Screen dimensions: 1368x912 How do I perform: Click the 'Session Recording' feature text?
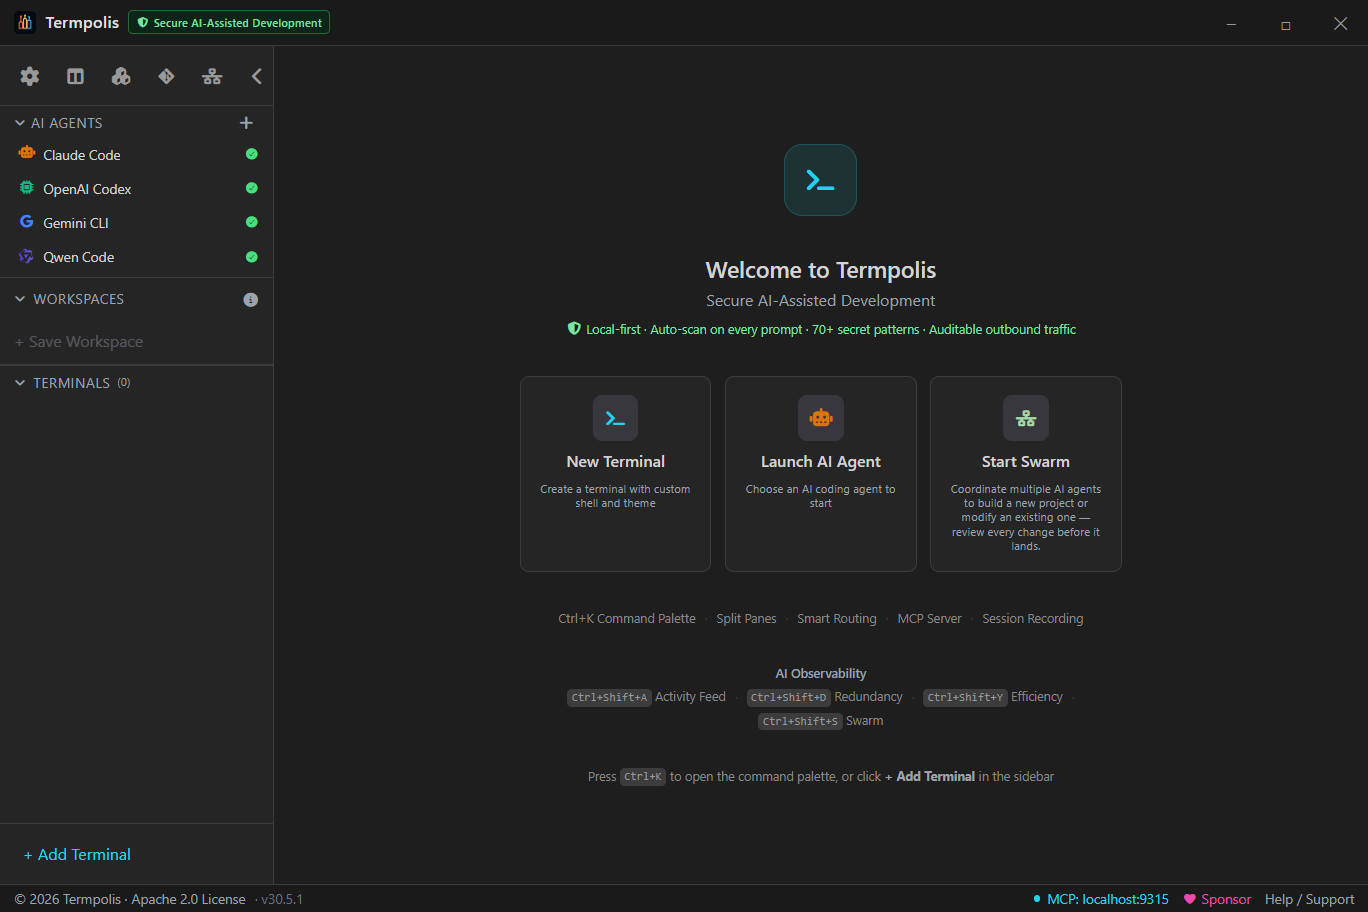pyautogui.click(x=1033, y=619)
